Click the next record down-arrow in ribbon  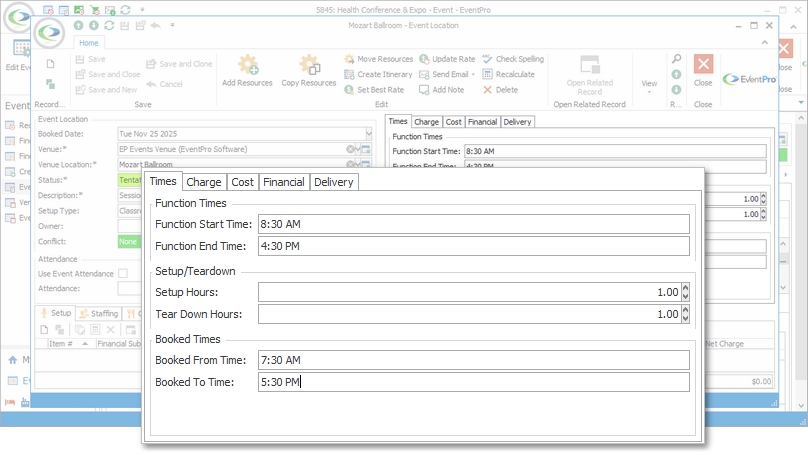pyautogui.click(x=676, y=90)
